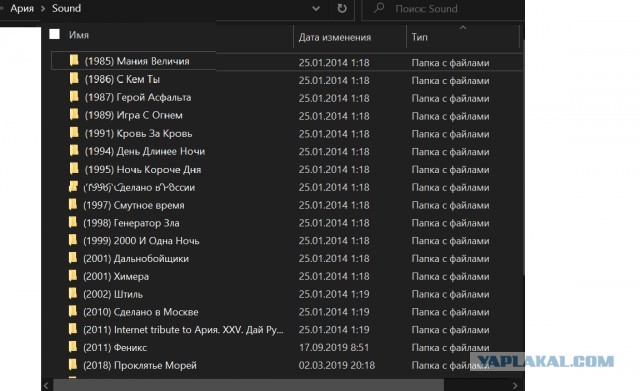Viewport: 640px width, 391px height.
Task: Sort by the Имя column header
Action: 79,35
